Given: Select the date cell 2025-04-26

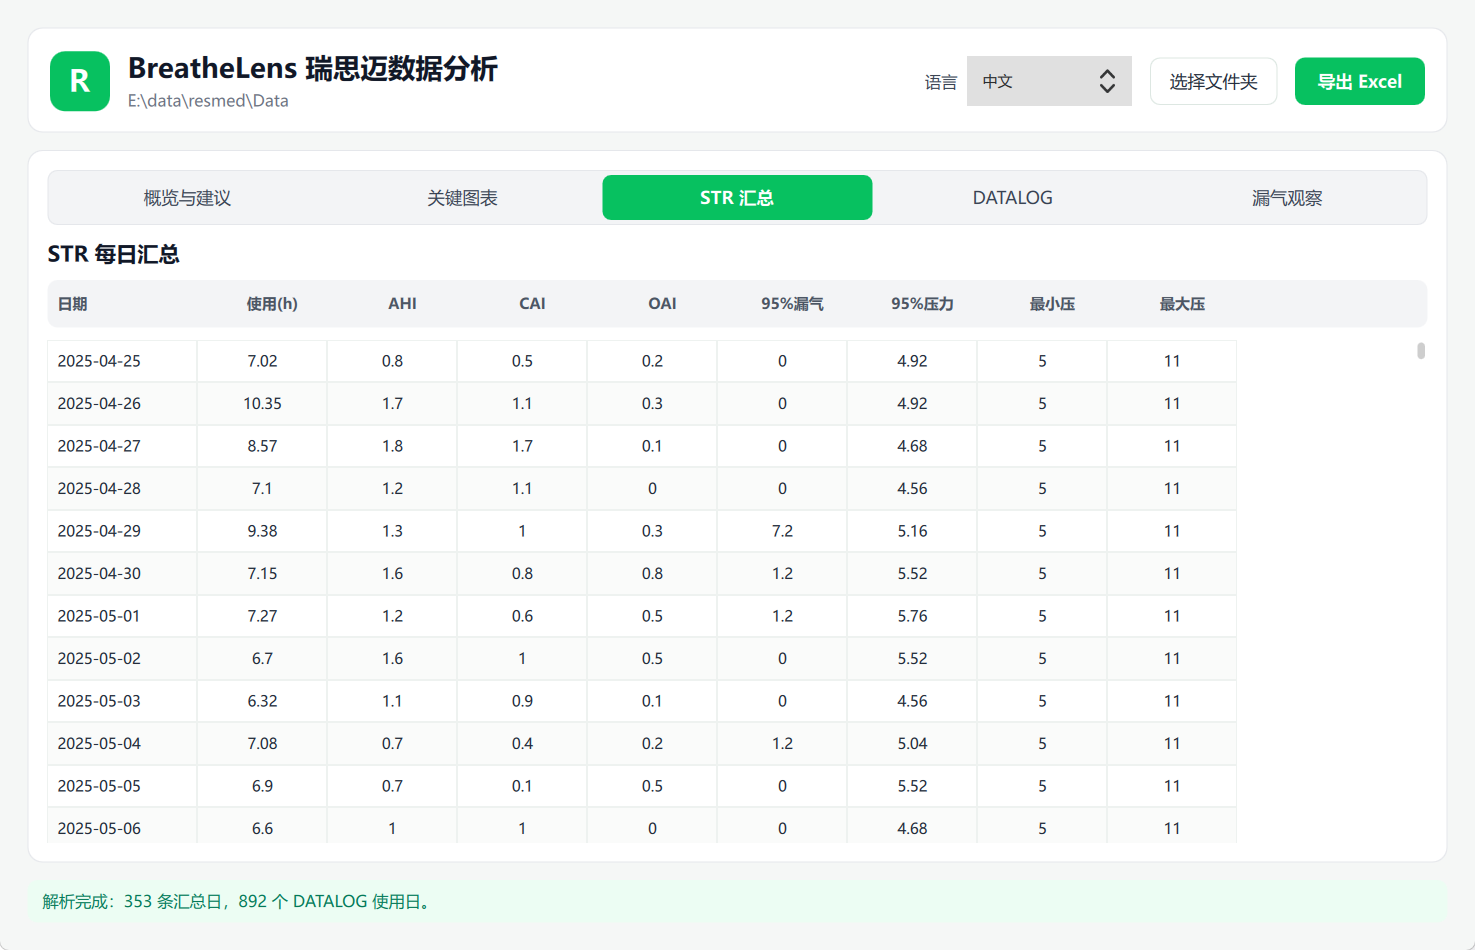Looking at the screenshot, I should (x=122, y=404).
